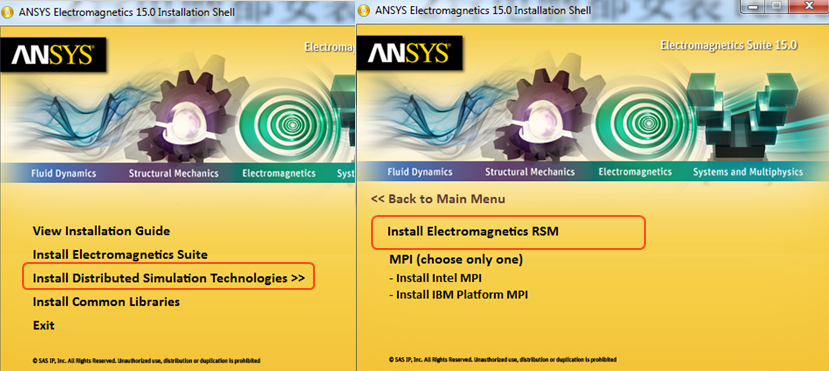Go Back to Main Menu
Screen dimensions: 829x371
tap(438, 199)
